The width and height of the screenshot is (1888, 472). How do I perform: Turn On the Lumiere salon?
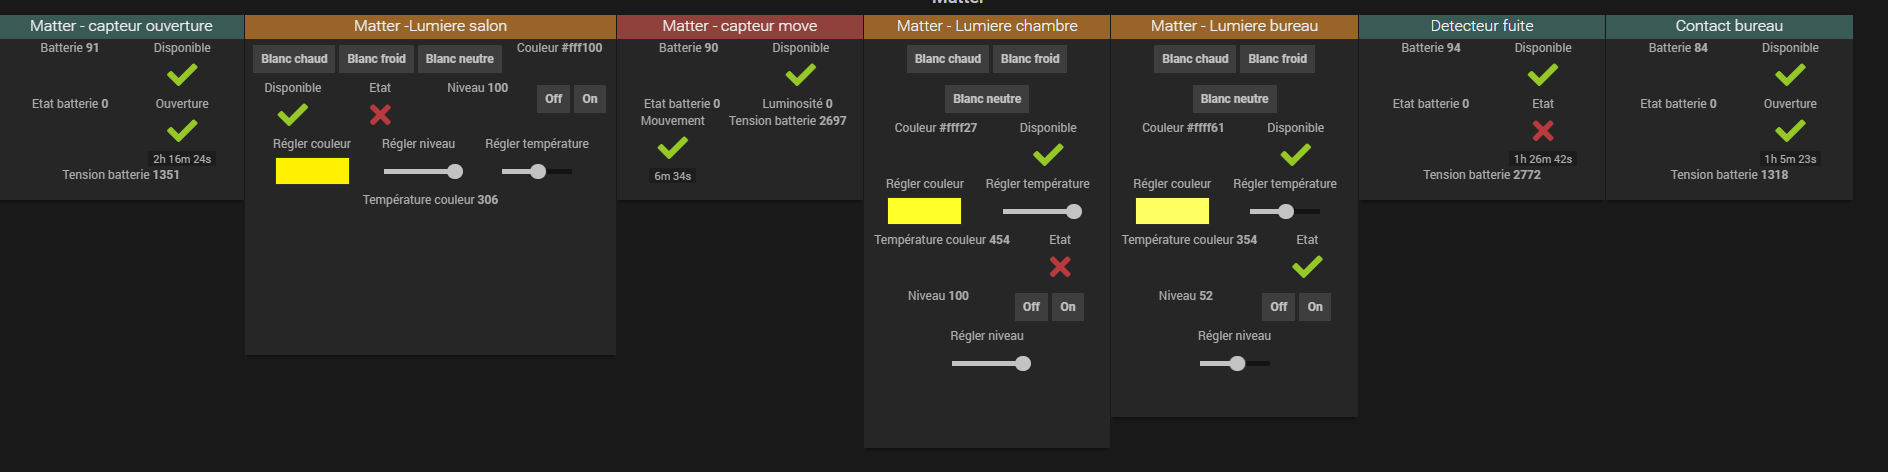tap(590, 99)
